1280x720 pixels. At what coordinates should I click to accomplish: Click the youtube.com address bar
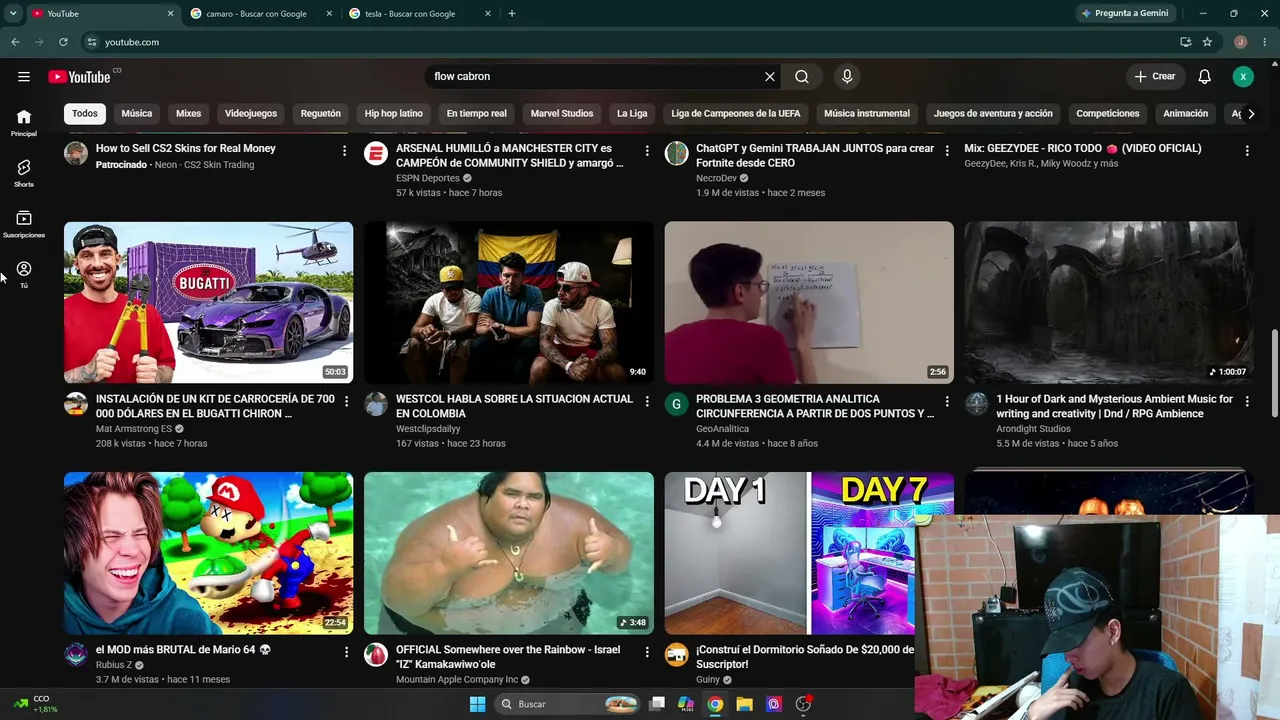click(x=630, y=42)
